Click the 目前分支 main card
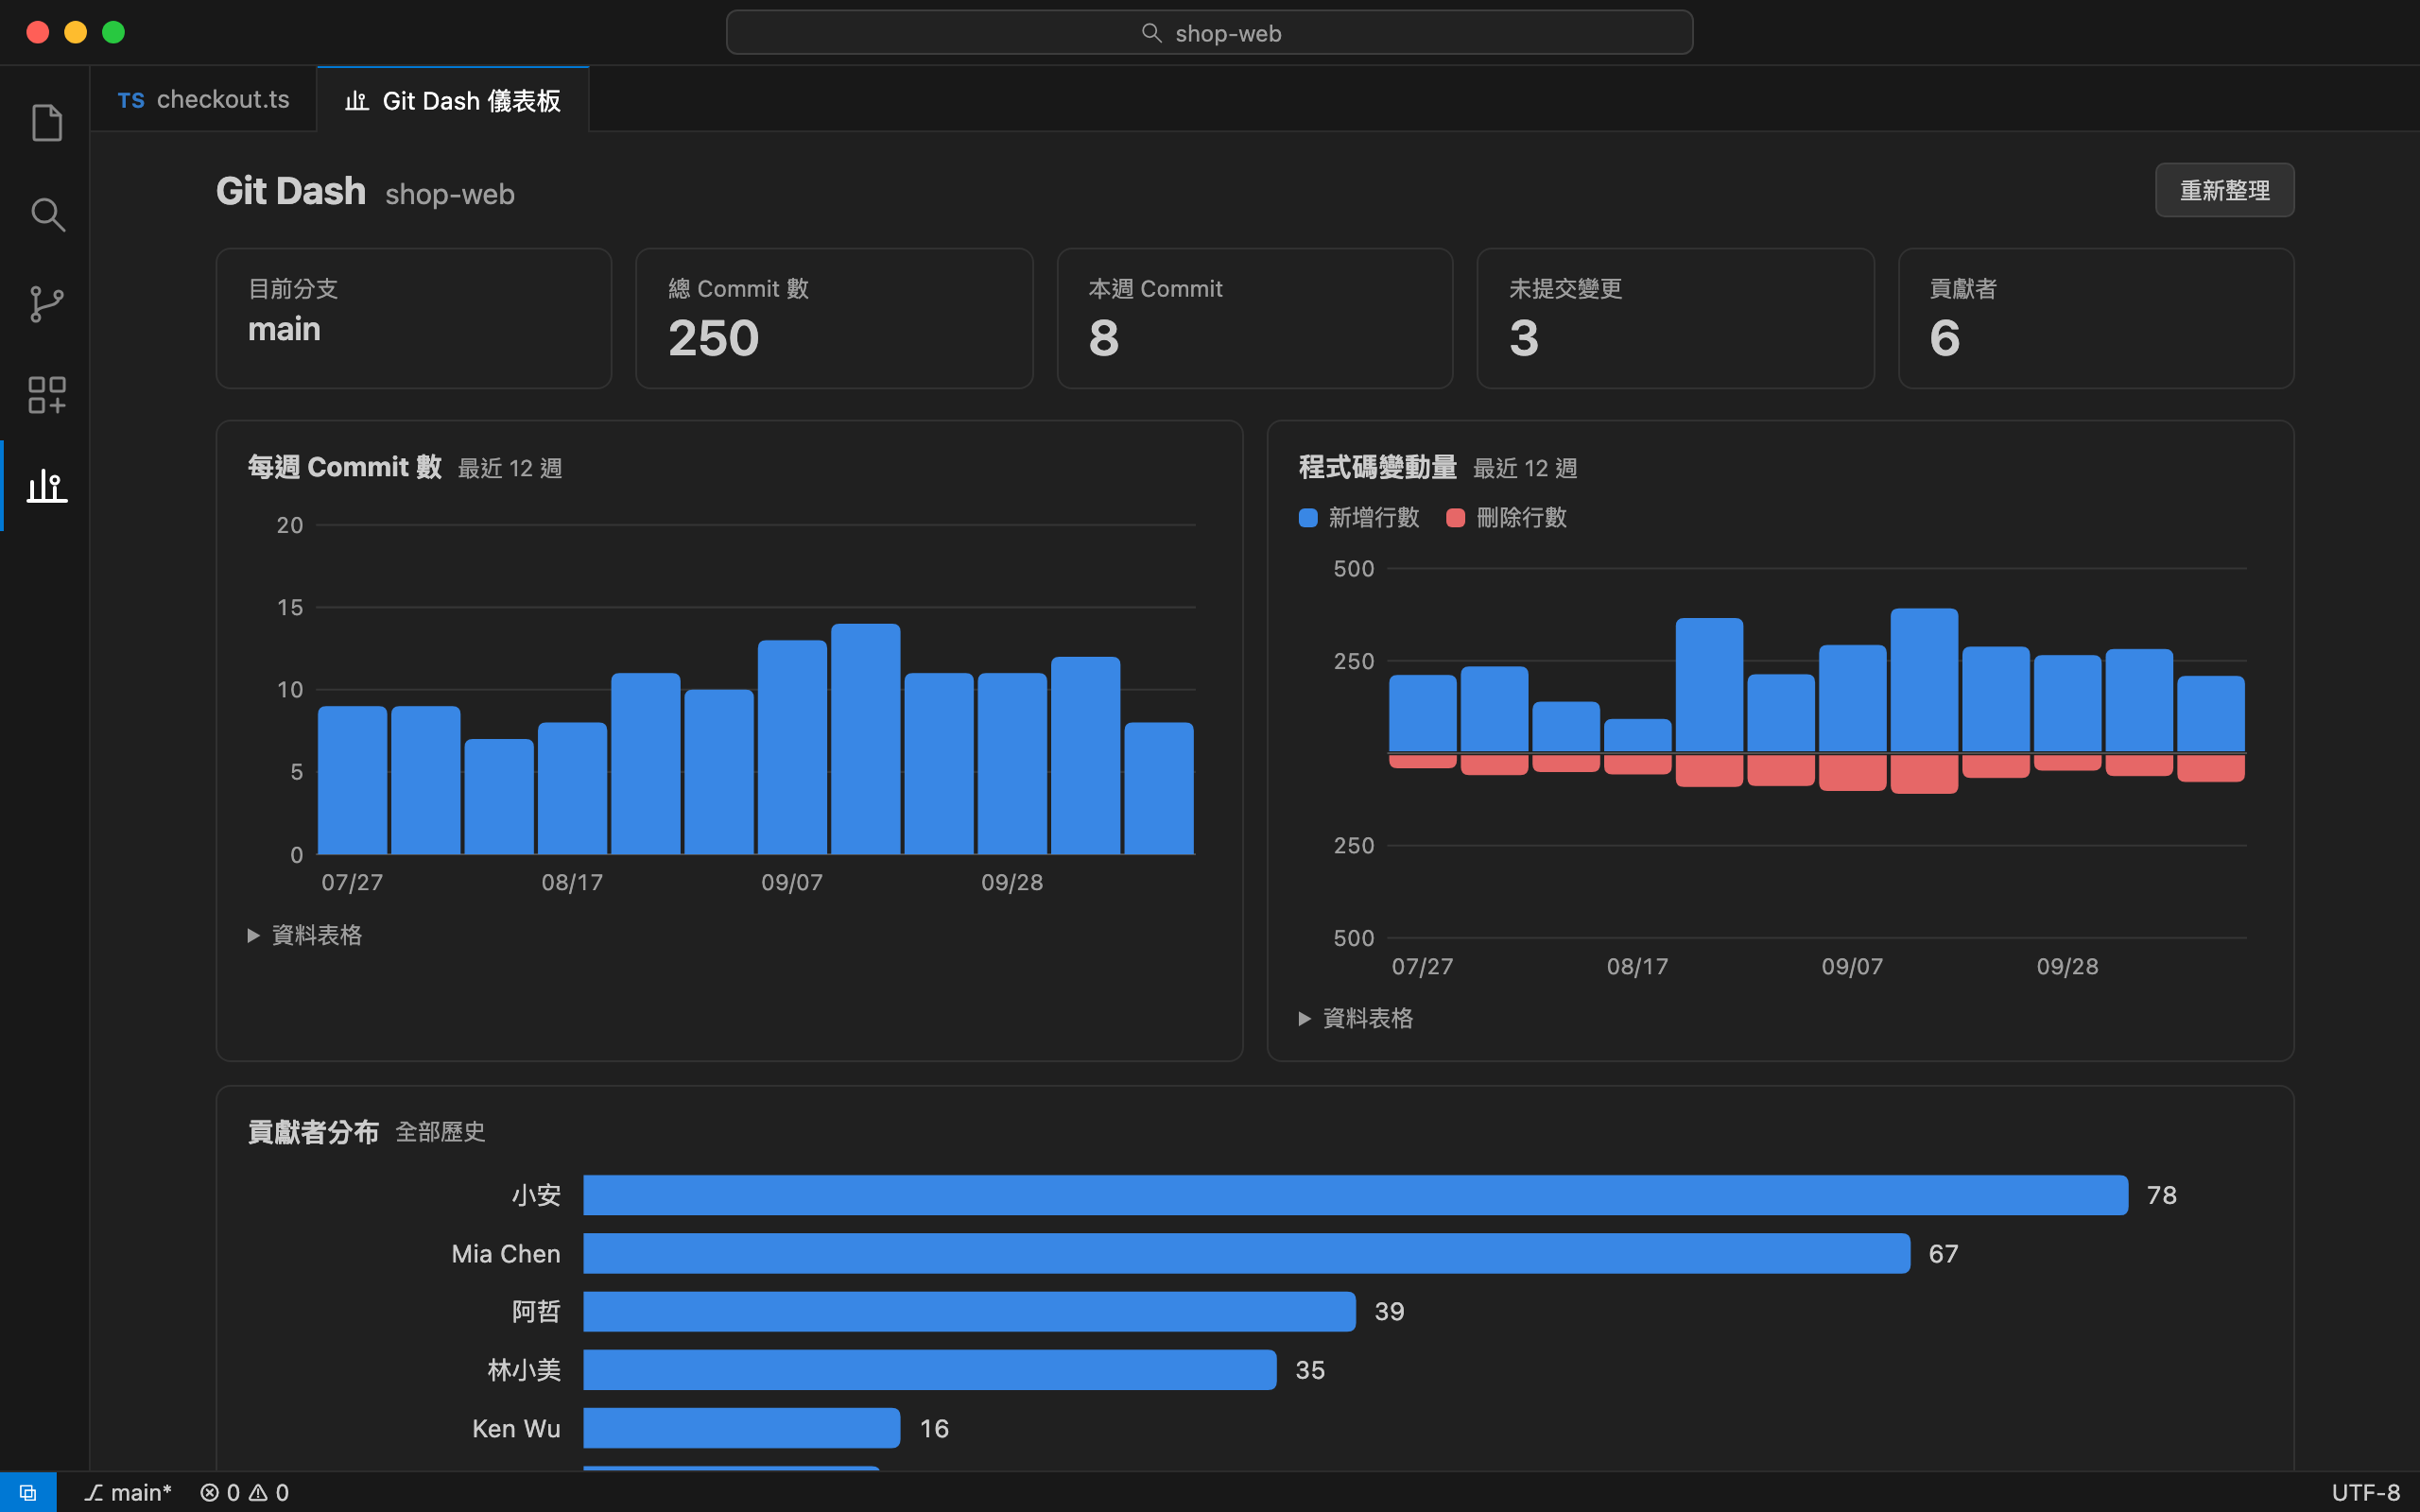This screenshot has width=2420, height=1512. 414,318
